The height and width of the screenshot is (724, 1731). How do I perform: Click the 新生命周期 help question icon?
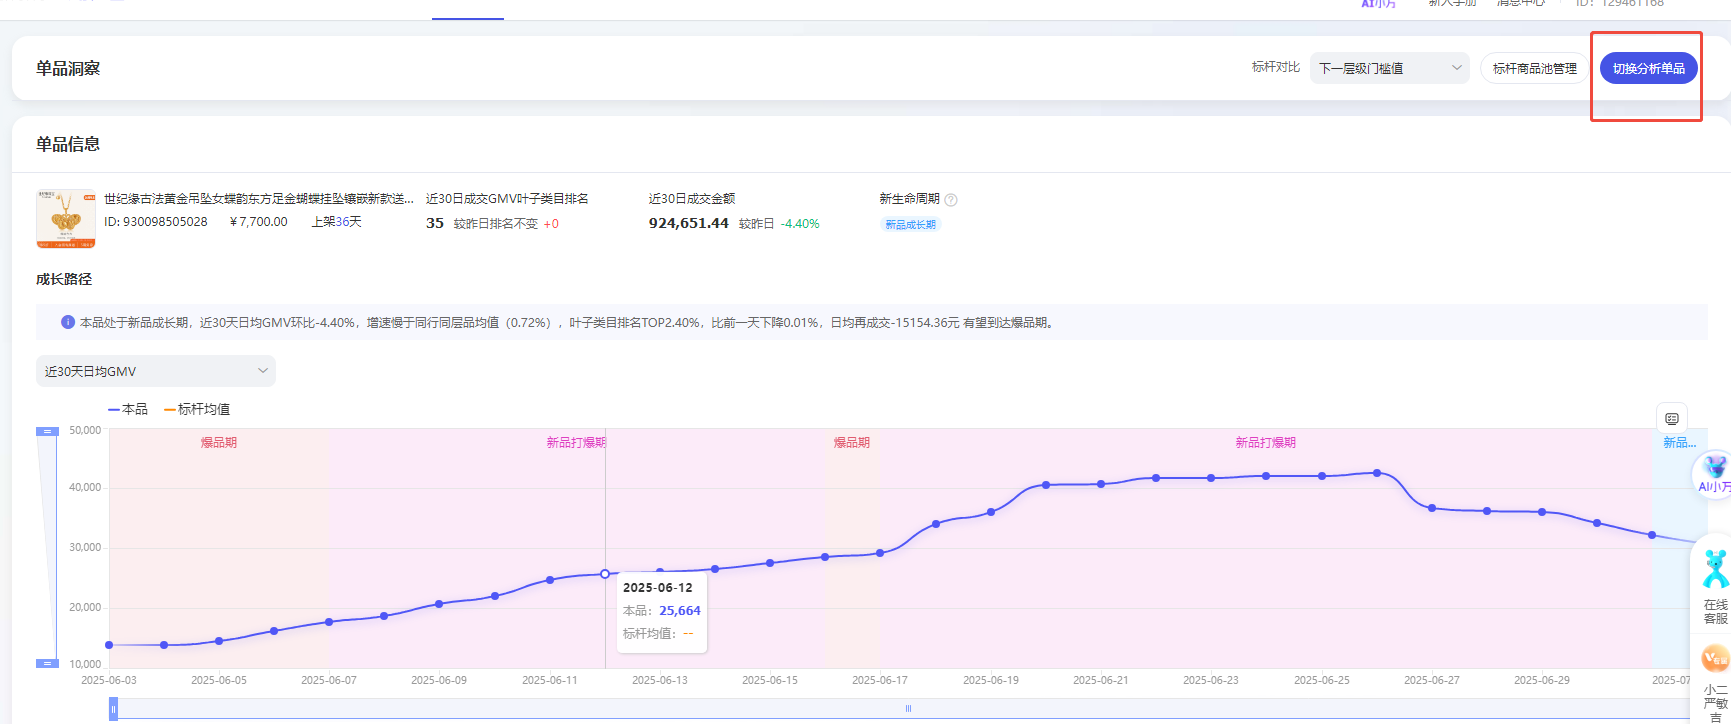[951, 200]
